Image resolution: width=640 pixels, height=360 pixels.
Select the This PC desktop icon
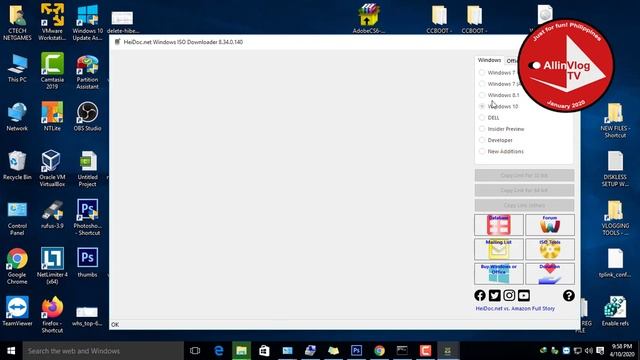click(x=17, y=69)
